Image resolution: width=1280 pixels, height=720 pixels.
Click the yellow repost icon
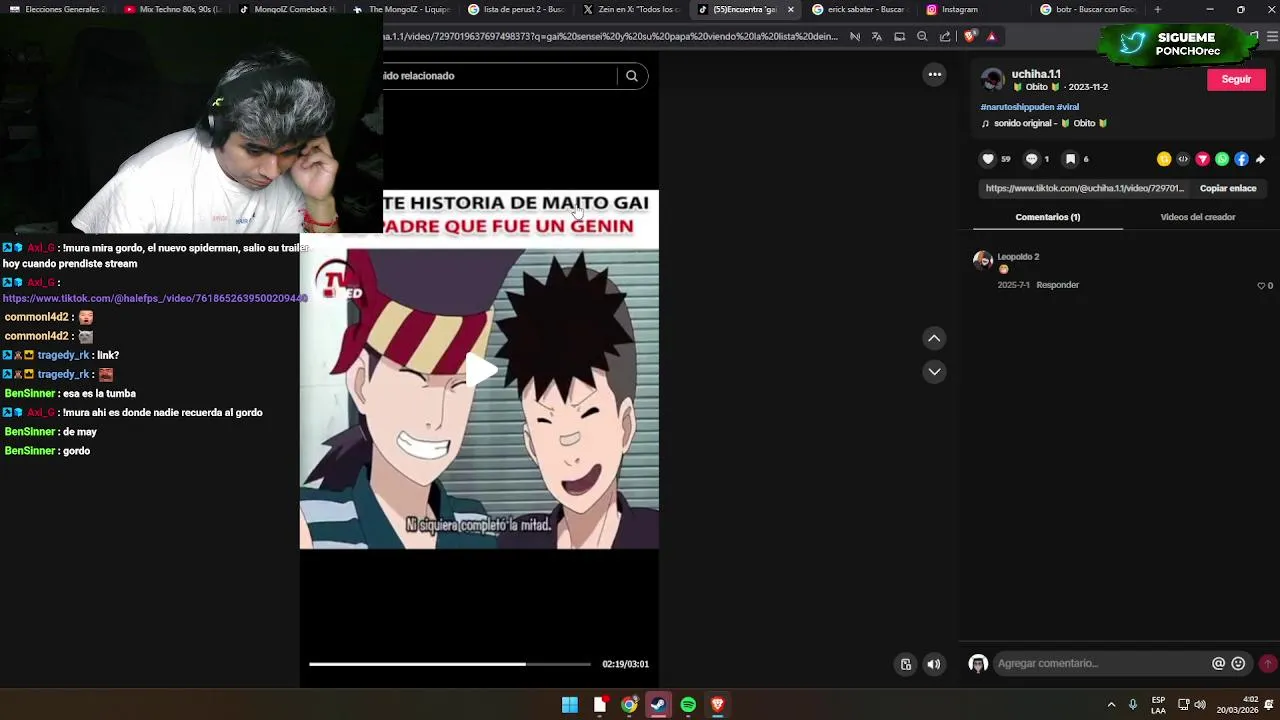[1164, 159]
